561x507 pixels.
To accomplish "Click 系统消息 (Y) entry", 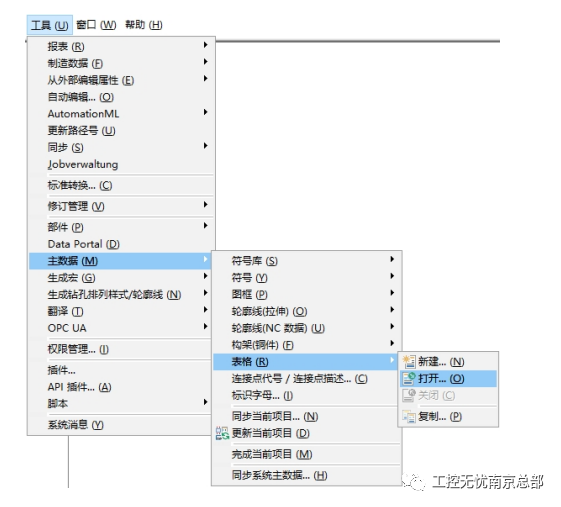I will click(x=121, y=425).
